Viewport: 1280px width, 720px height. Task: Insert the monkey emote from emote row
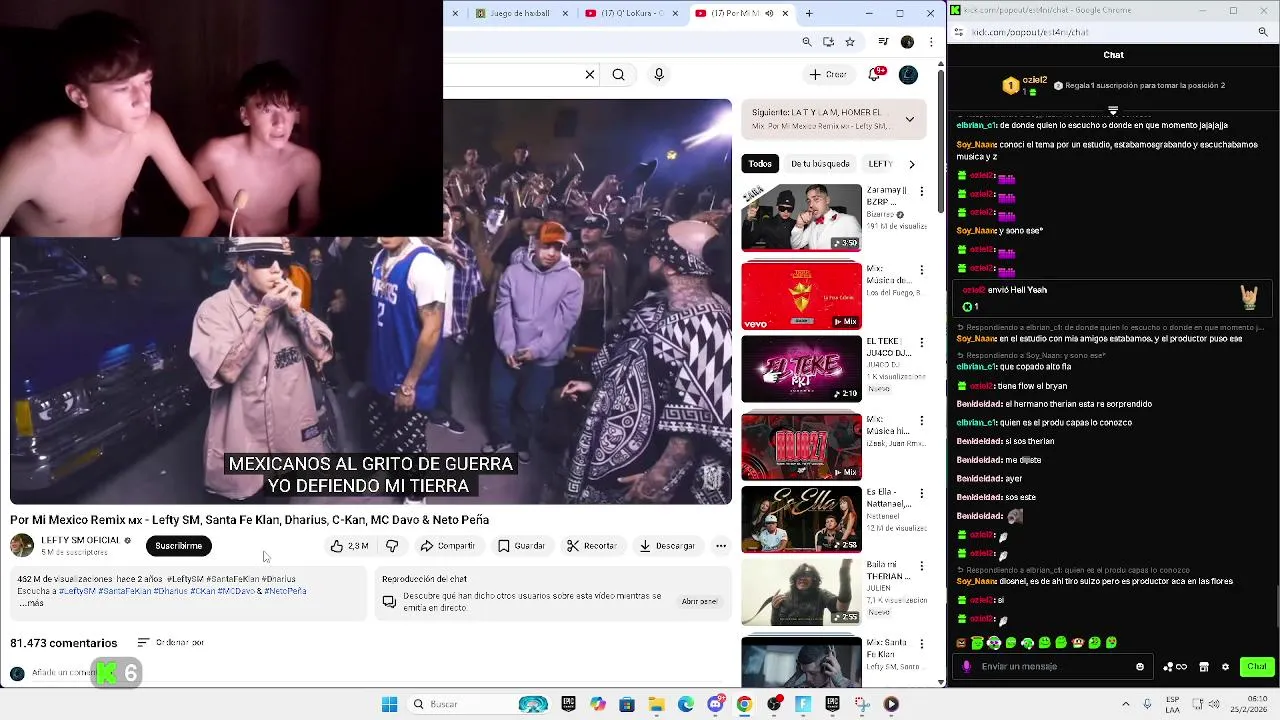click(x=1078, y=643)
